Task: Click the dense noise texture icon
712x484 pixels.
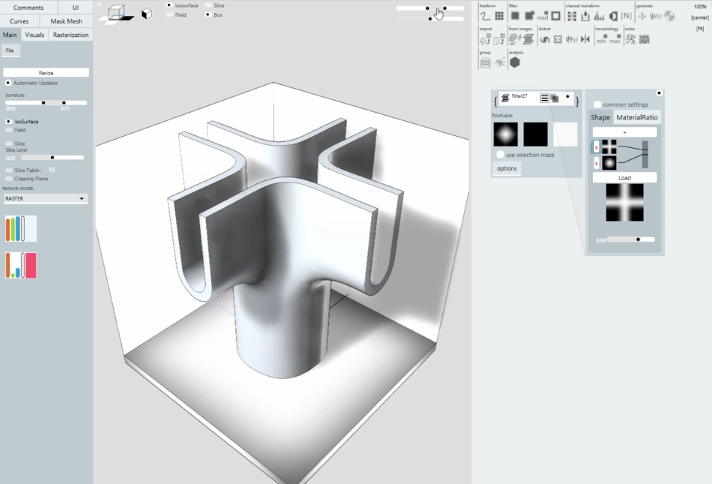Action: [x=644, y=40]
